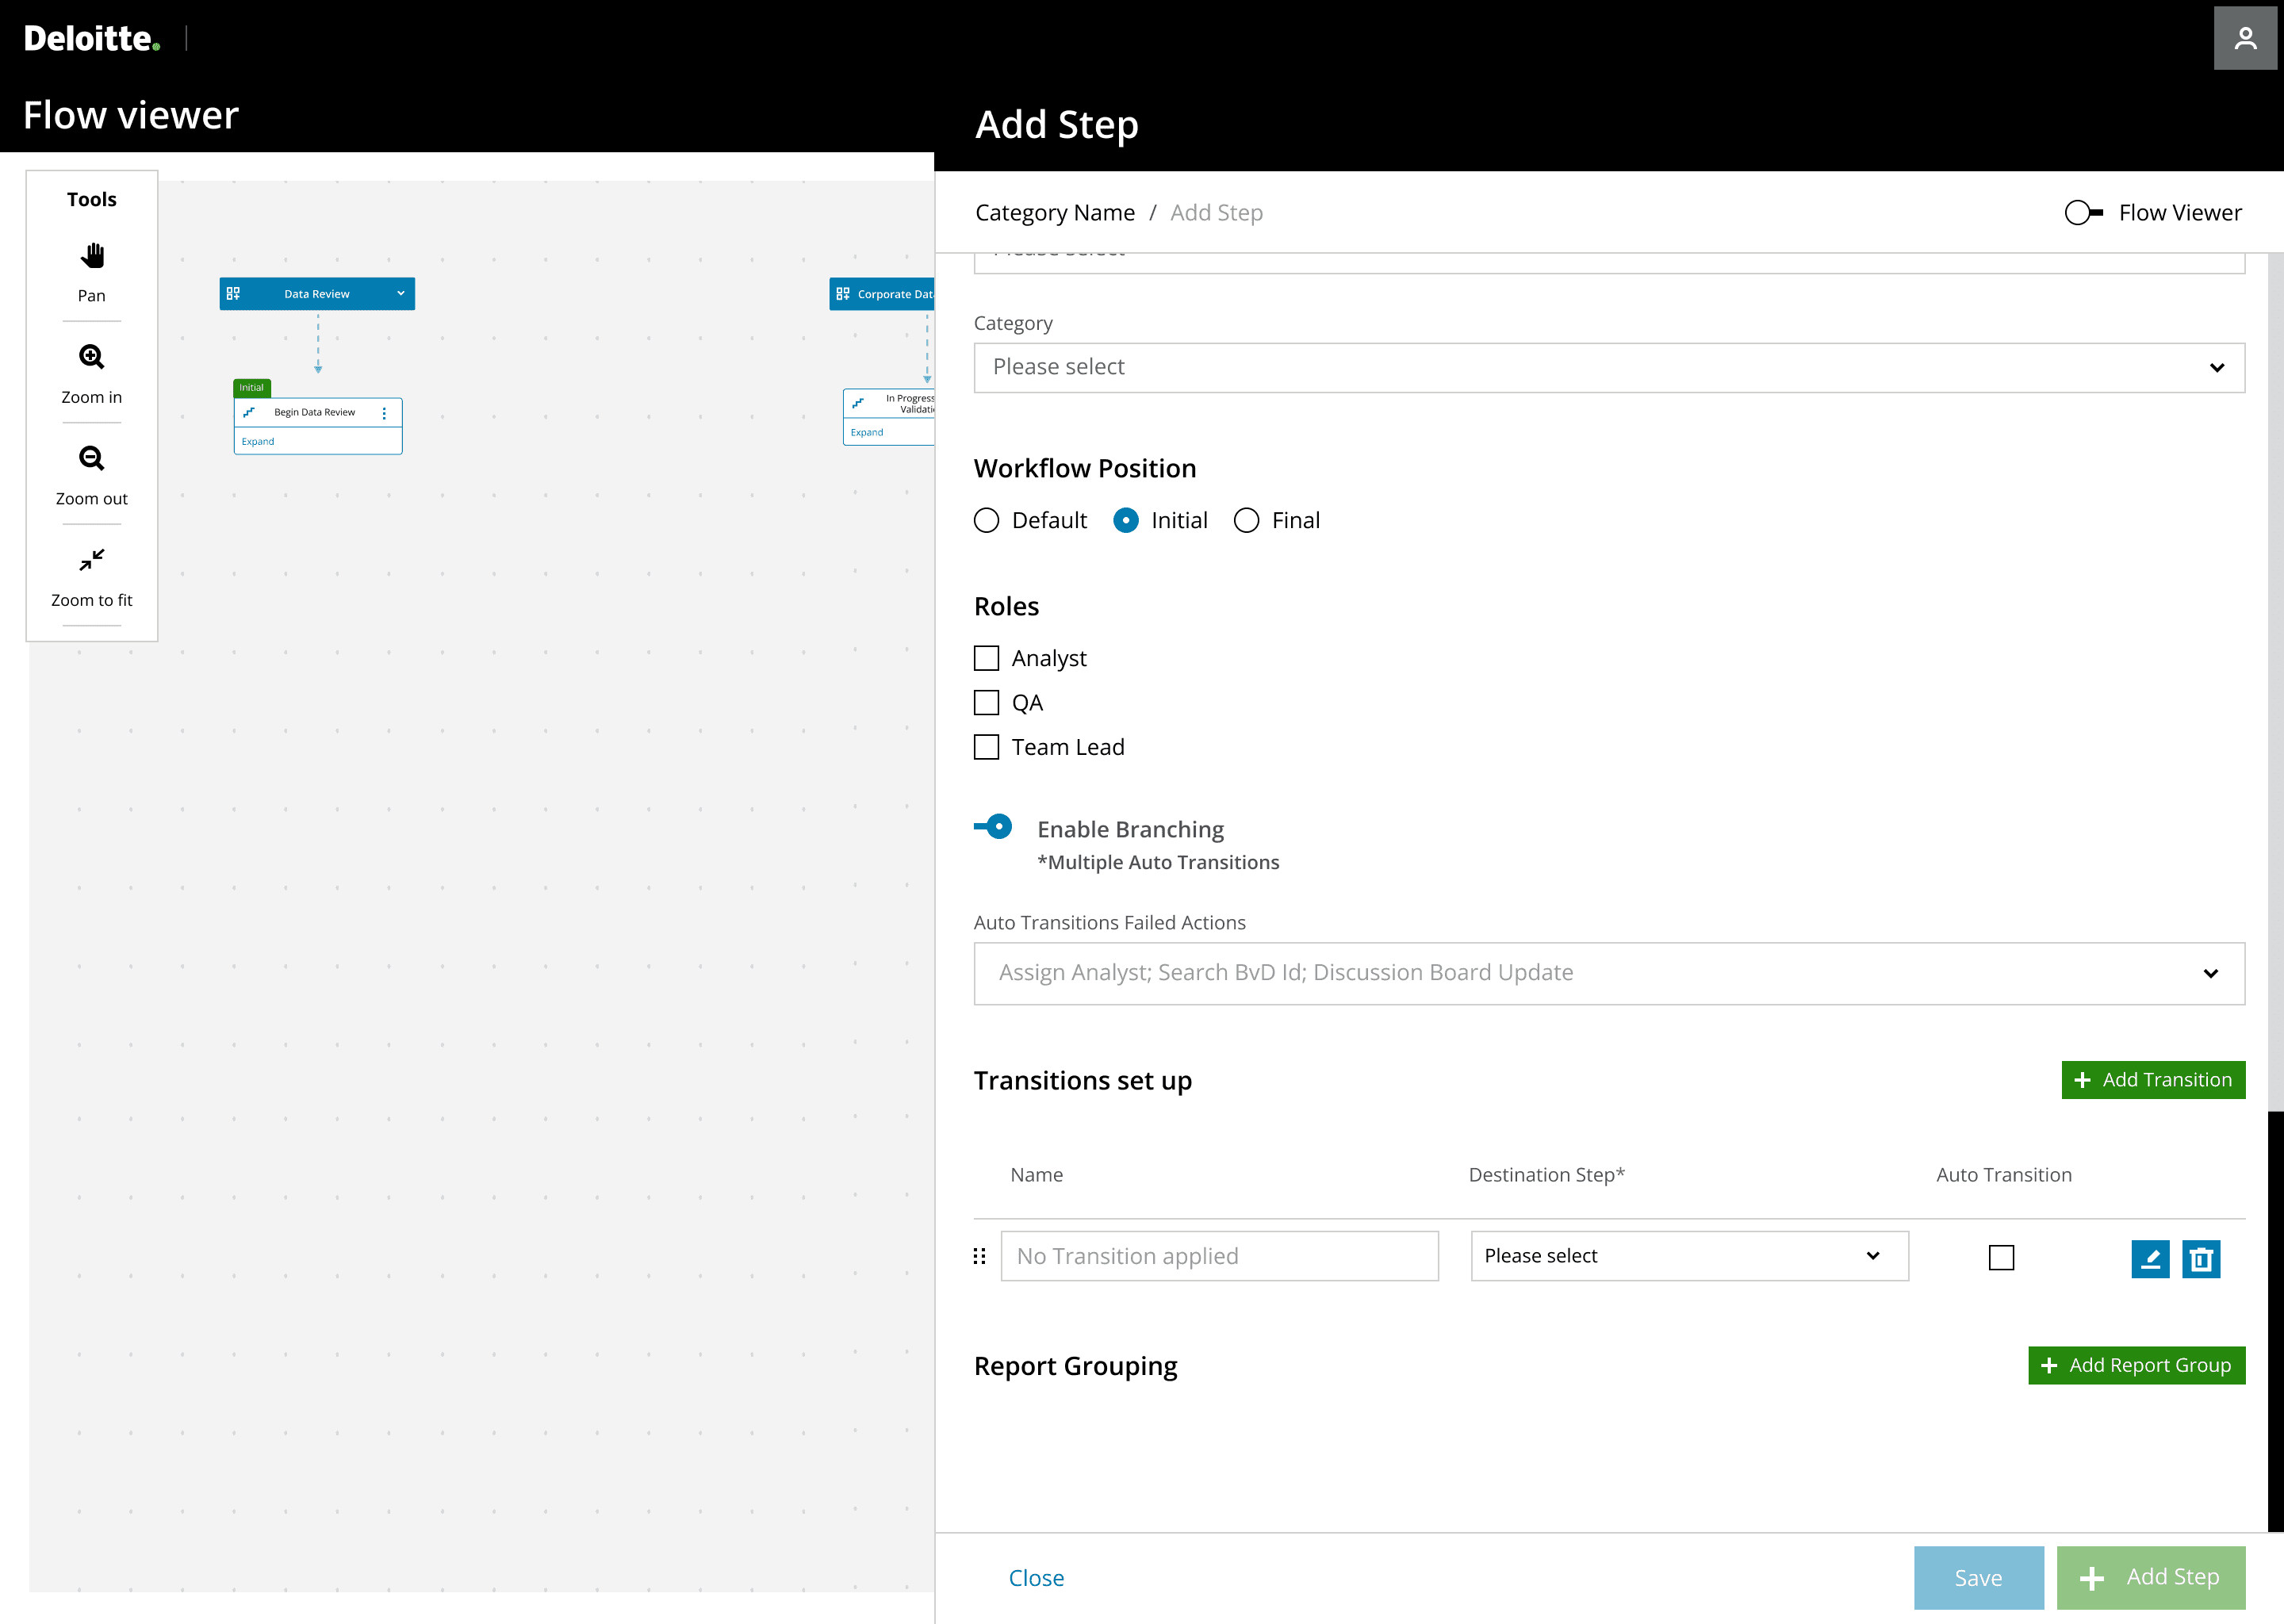The width and height of the screenshot is (2284, 1624).
Task: Go to Category Name breadcrumb
Action: point(1054,213)
